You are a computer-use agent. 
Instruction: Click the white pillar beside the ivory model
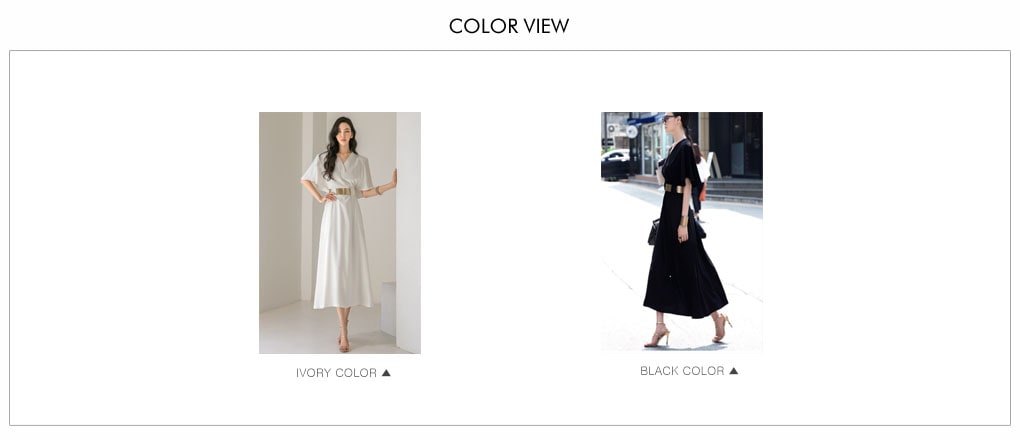click(408, 233)
